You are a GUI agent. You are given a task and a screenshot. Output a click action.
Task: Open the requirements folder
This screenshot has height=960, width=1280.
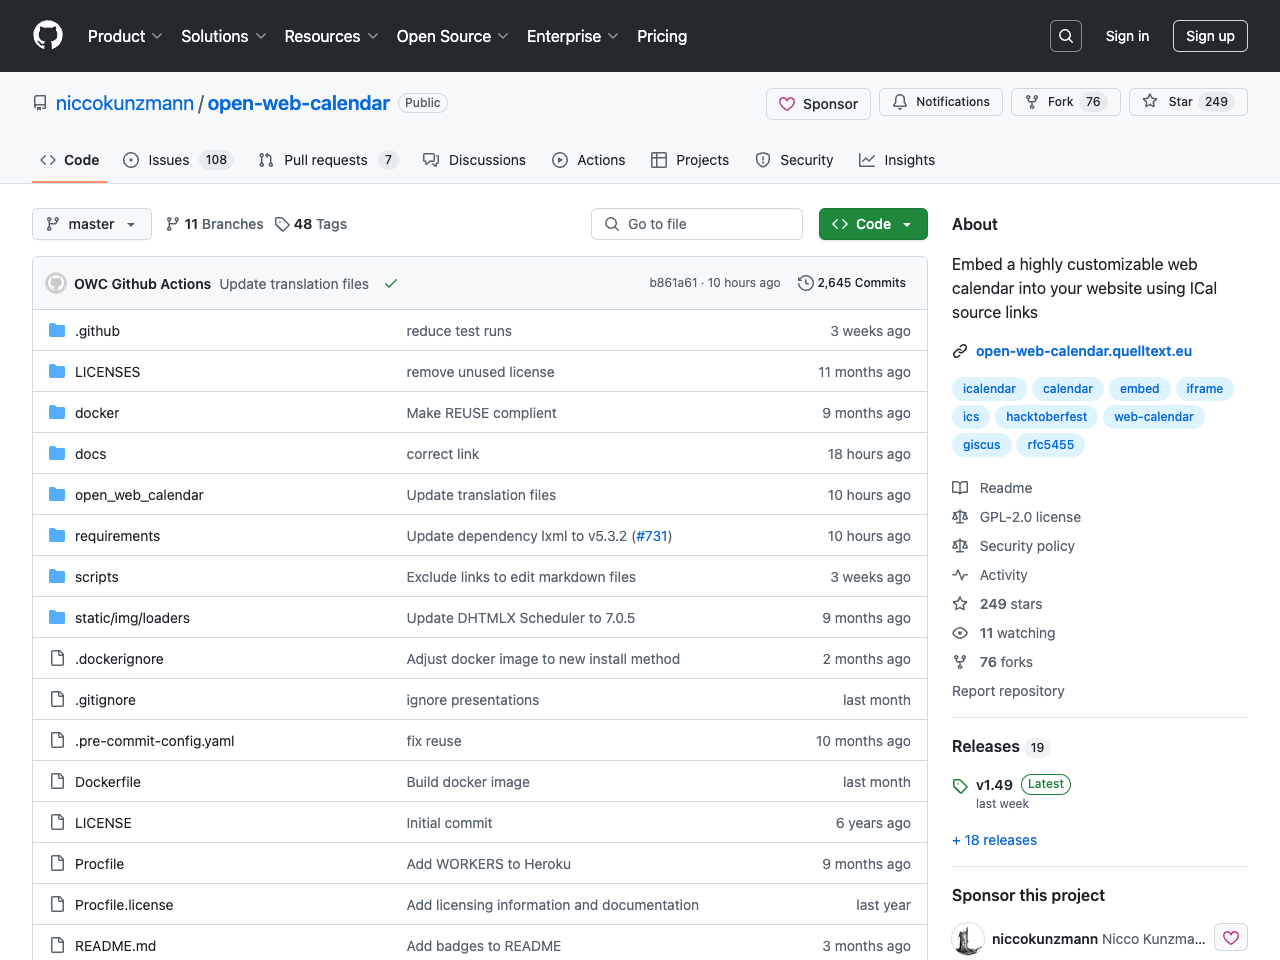[117, 535]
